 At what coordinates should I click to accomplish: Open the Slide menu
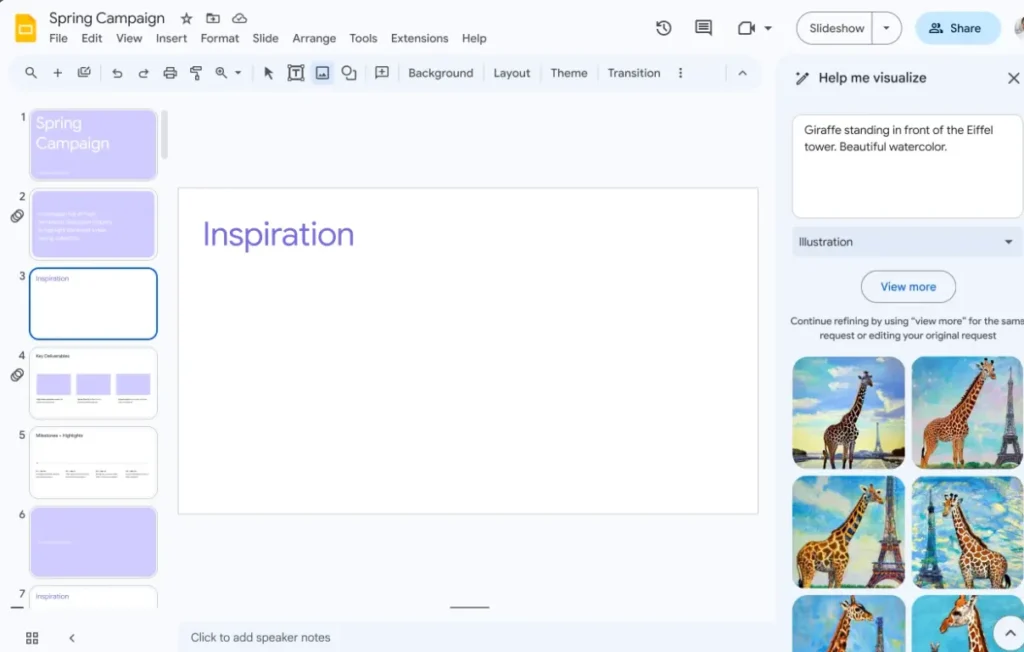(x=265, y=39)
